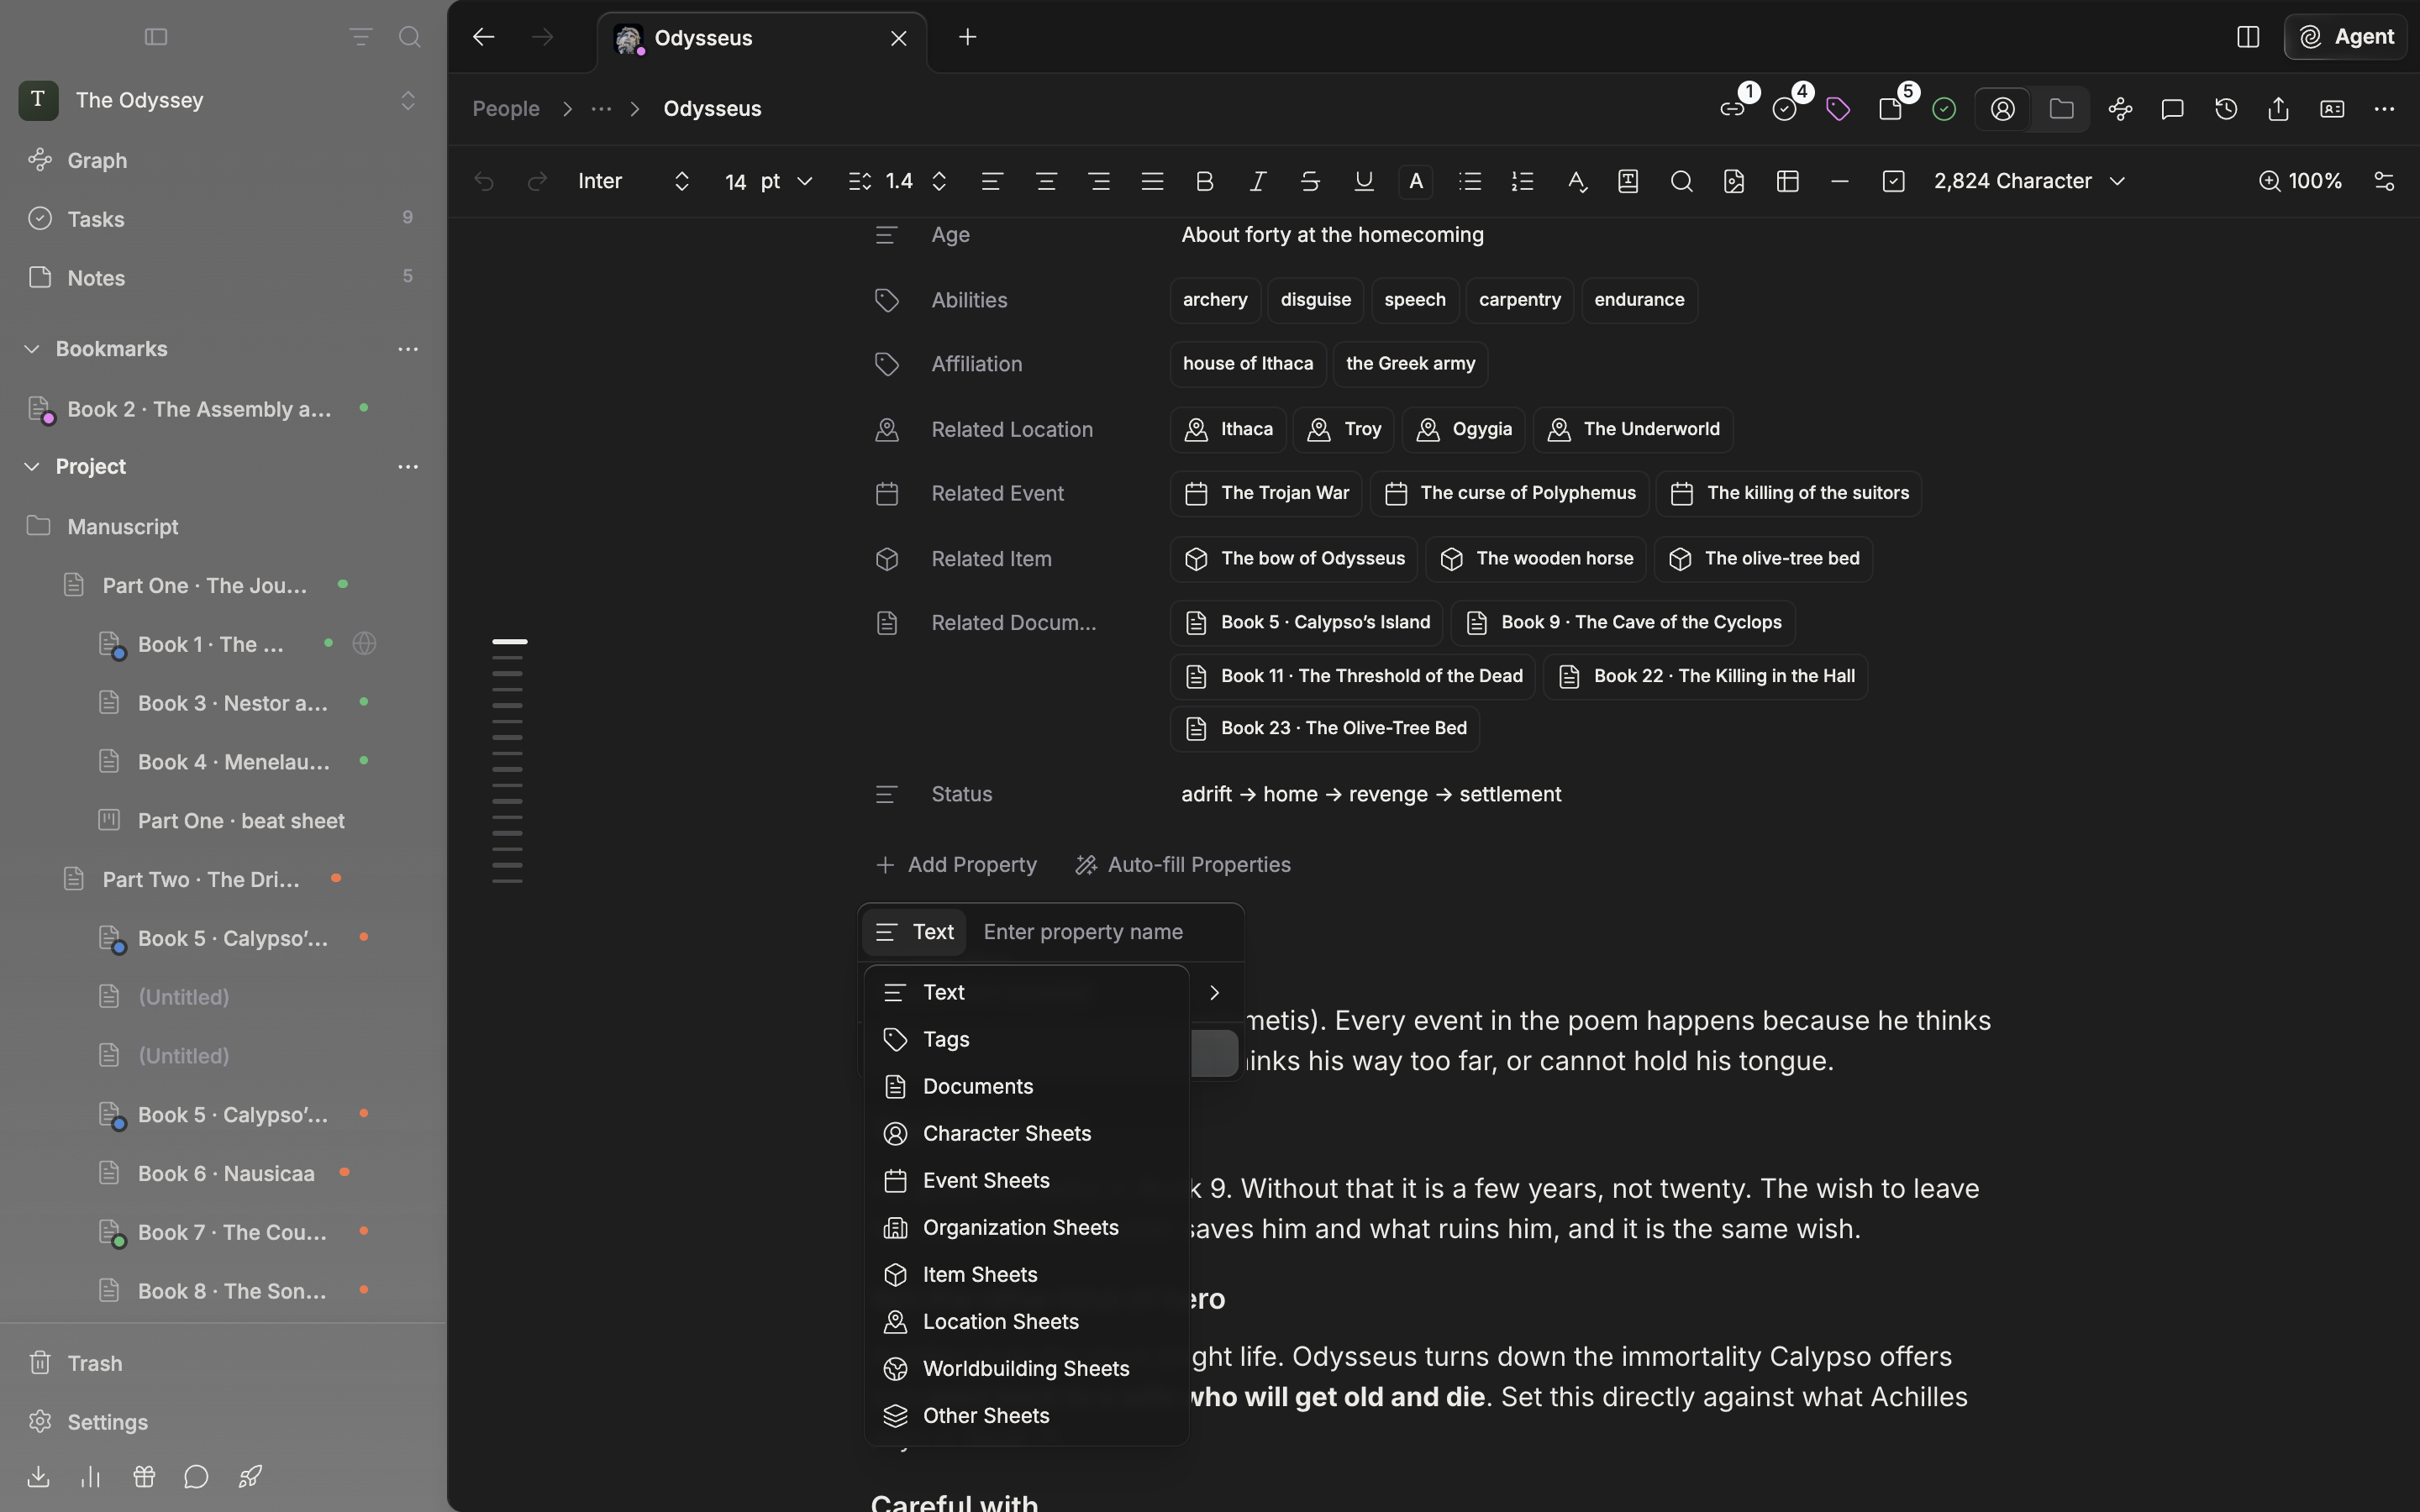The width and height of the screenshot is (2420, 1512).
Task: Click the pink tag icon in header
Action: coord(1838,109)
